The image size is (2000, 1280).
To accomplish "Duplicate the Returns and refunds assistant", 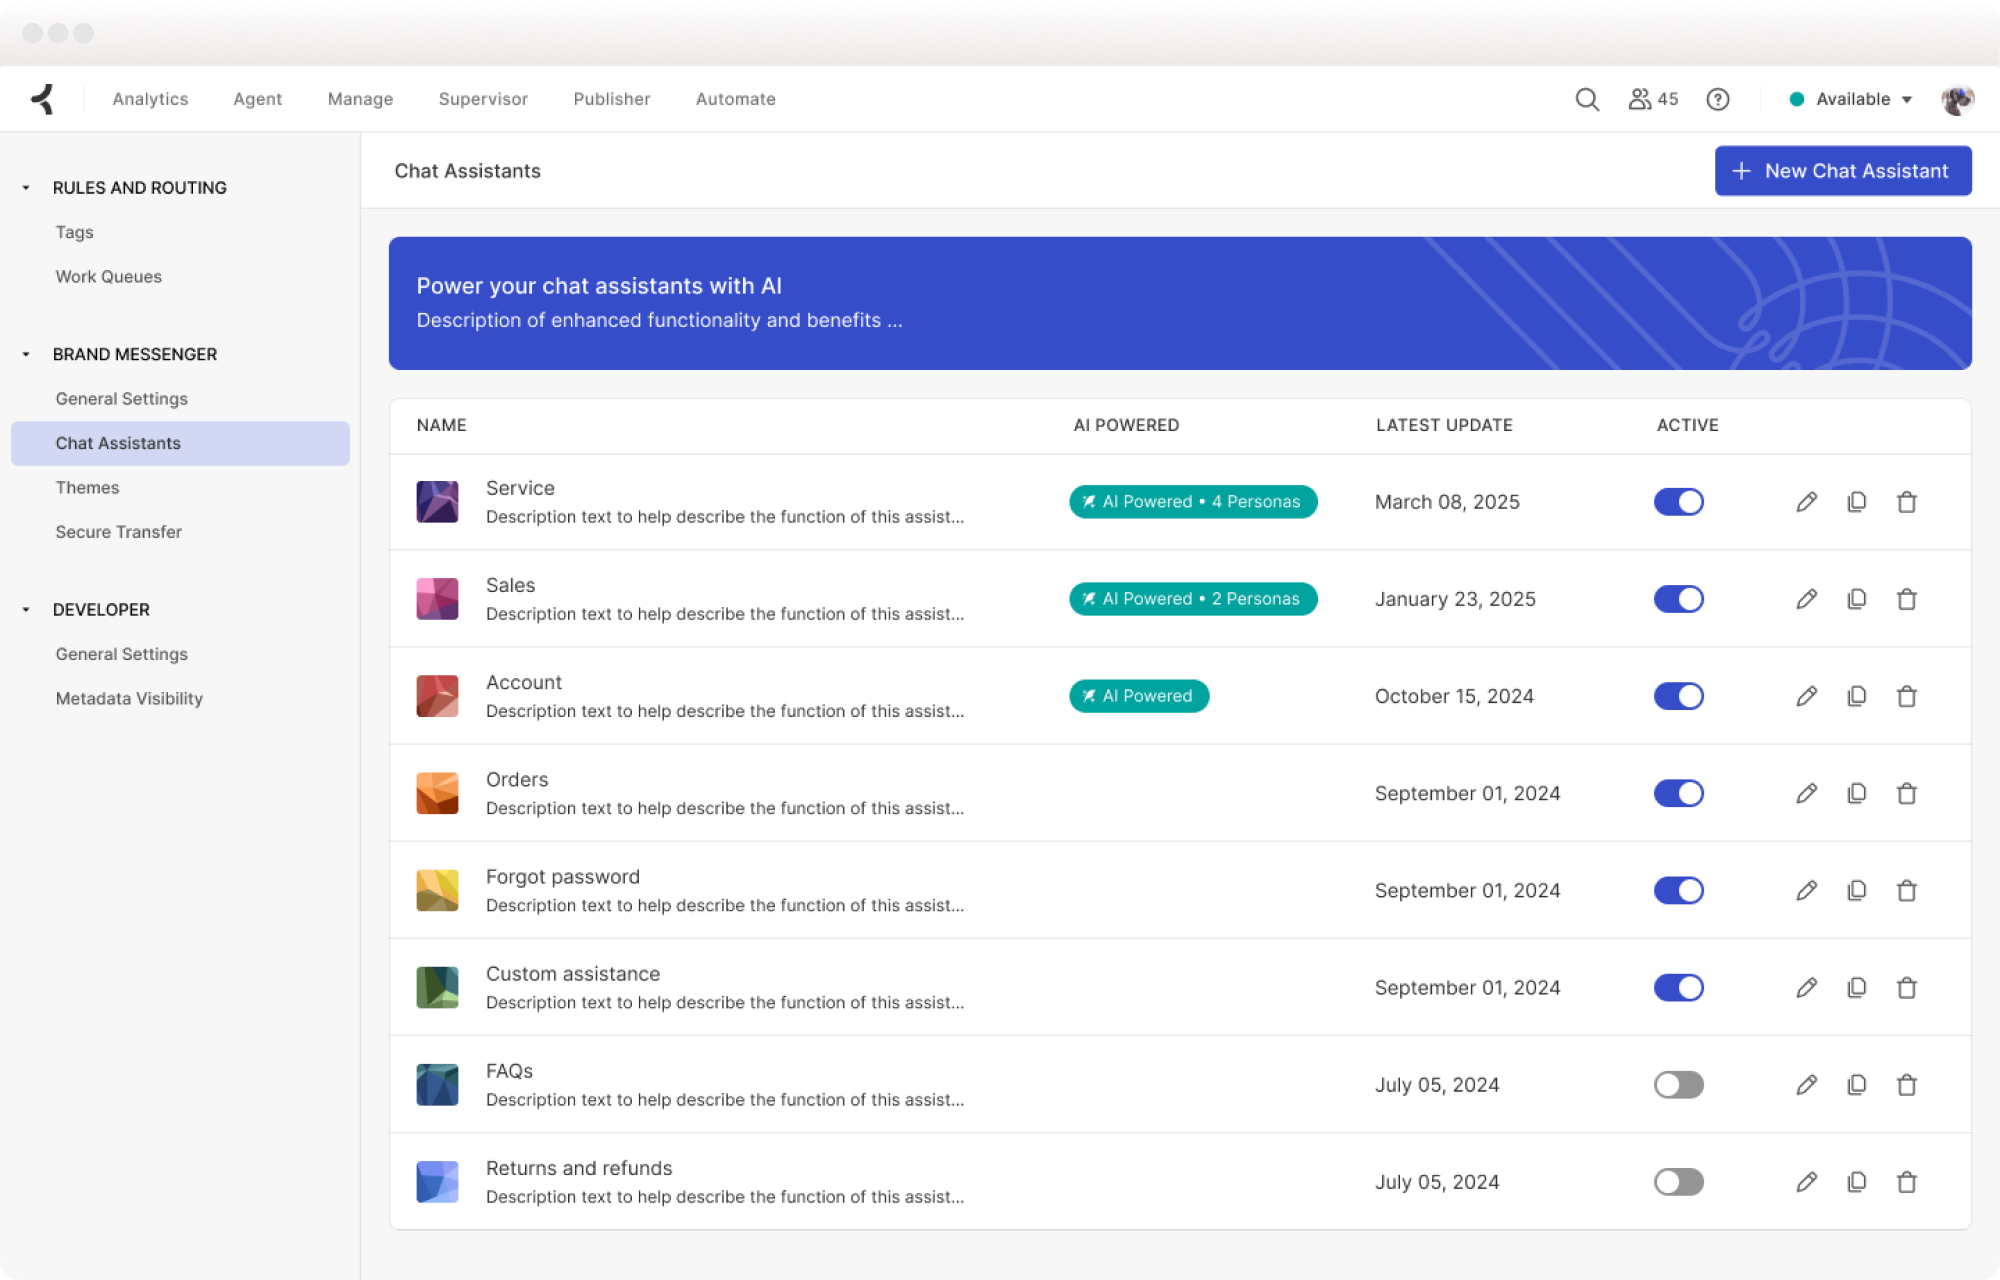I will point(1857,1182).
